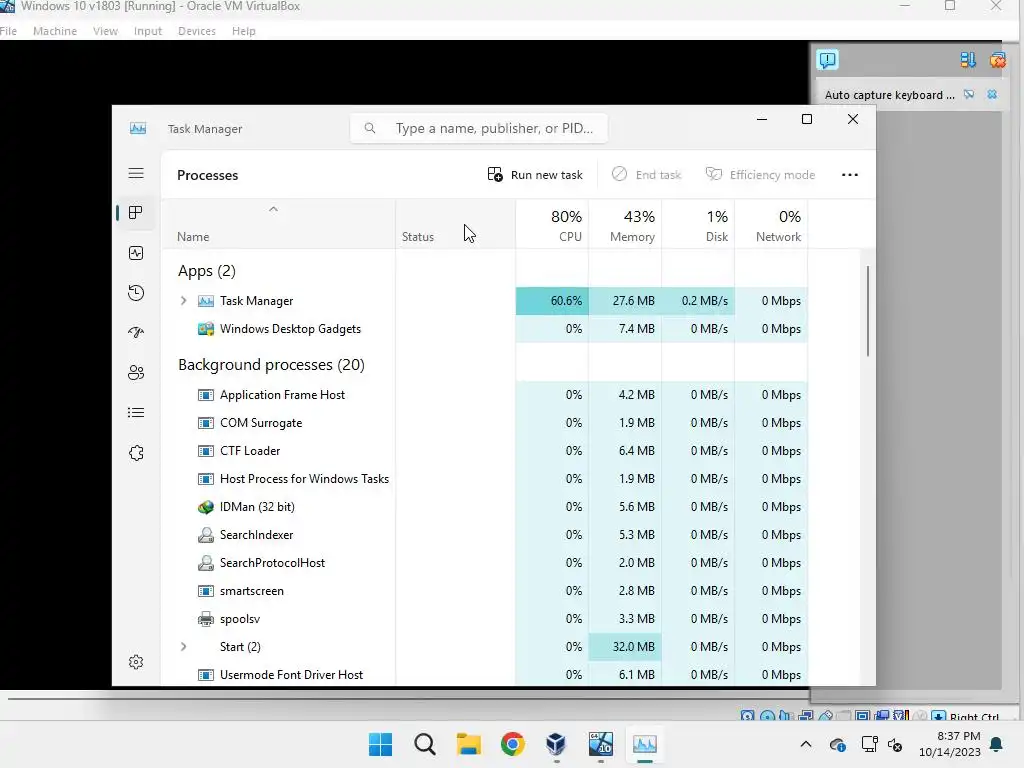Click Run new task button

(535, 174)
